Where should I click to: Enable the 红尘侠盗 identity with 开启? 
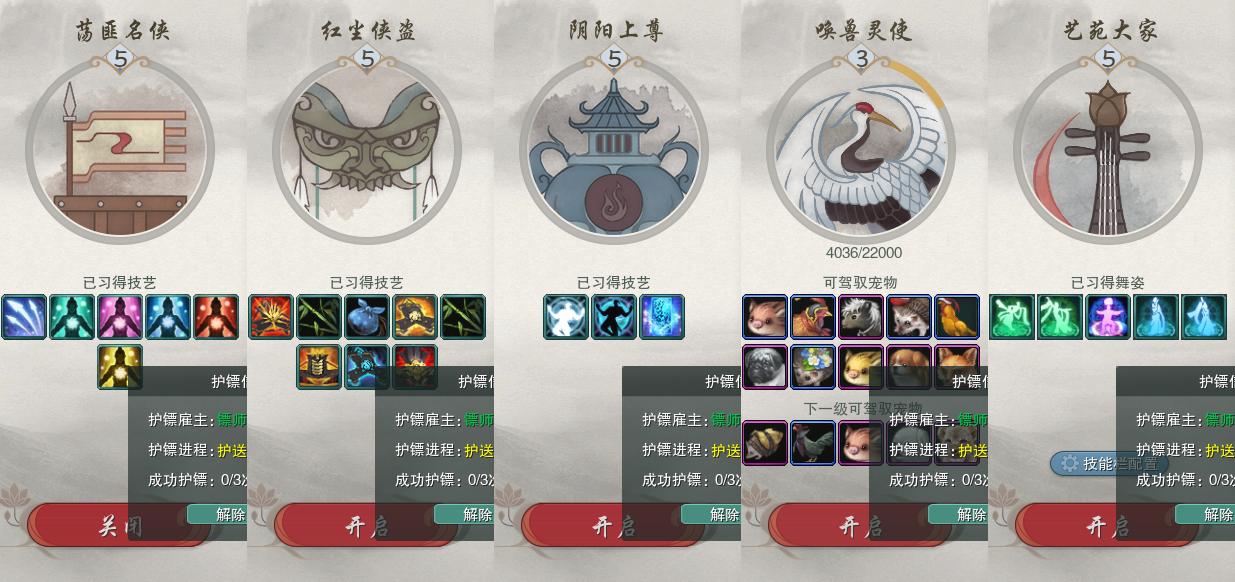click(x=367, y=526)
